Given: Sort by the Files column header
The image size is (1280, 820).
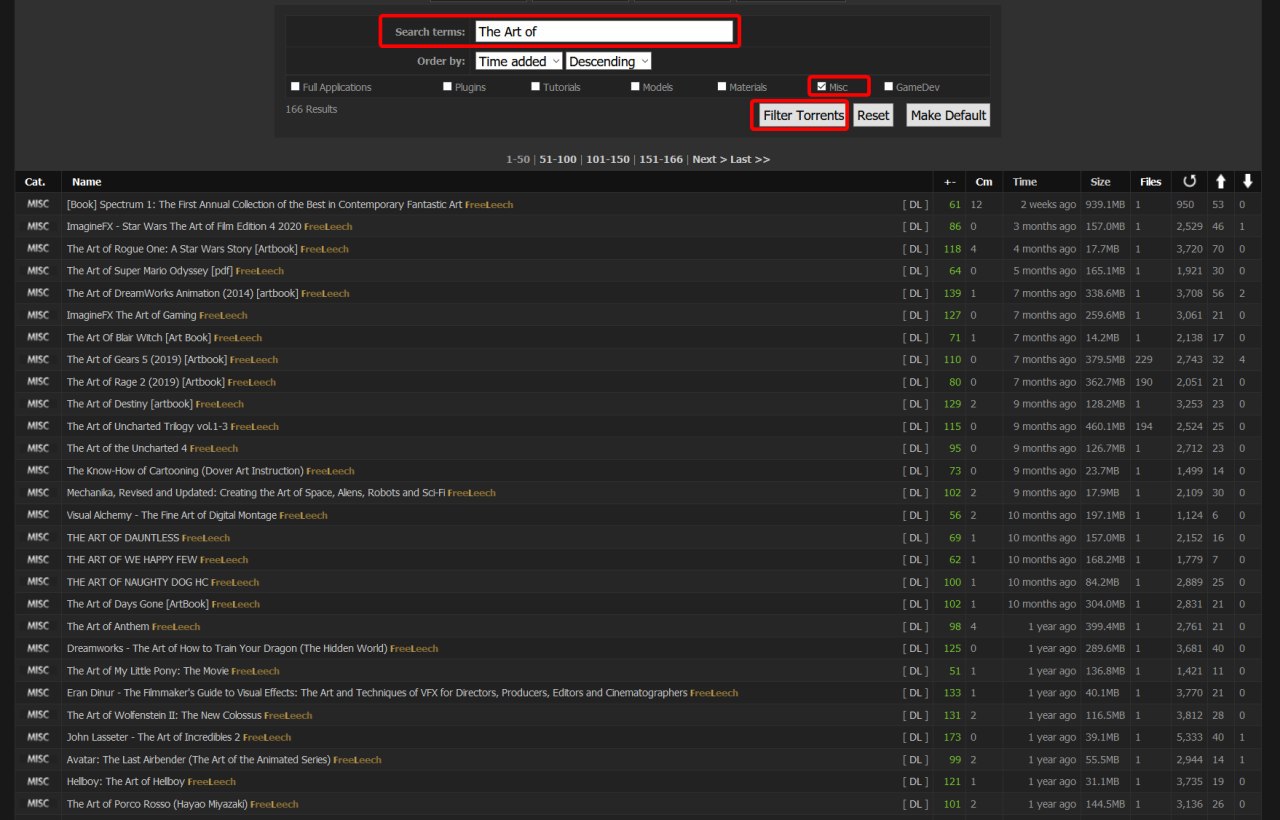Looking at the screenshot, I should [x=1151, y=182].
